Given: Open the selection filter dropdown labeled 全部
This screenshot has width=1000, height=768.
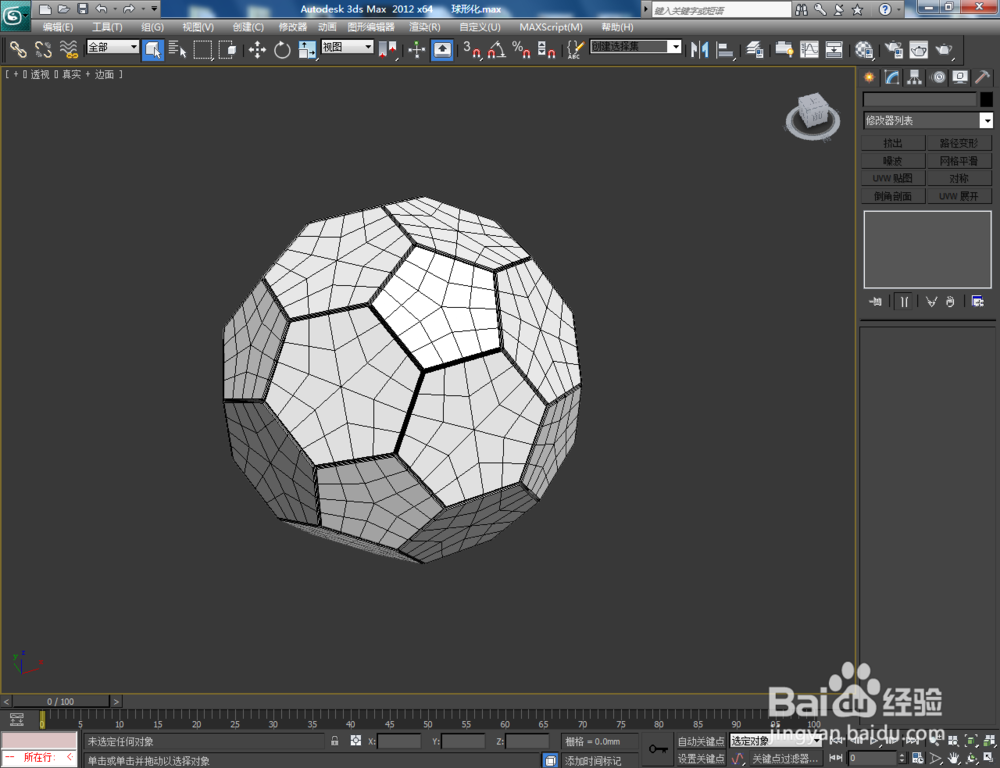Looking at the screenshot, I should (x=113, y=47).
